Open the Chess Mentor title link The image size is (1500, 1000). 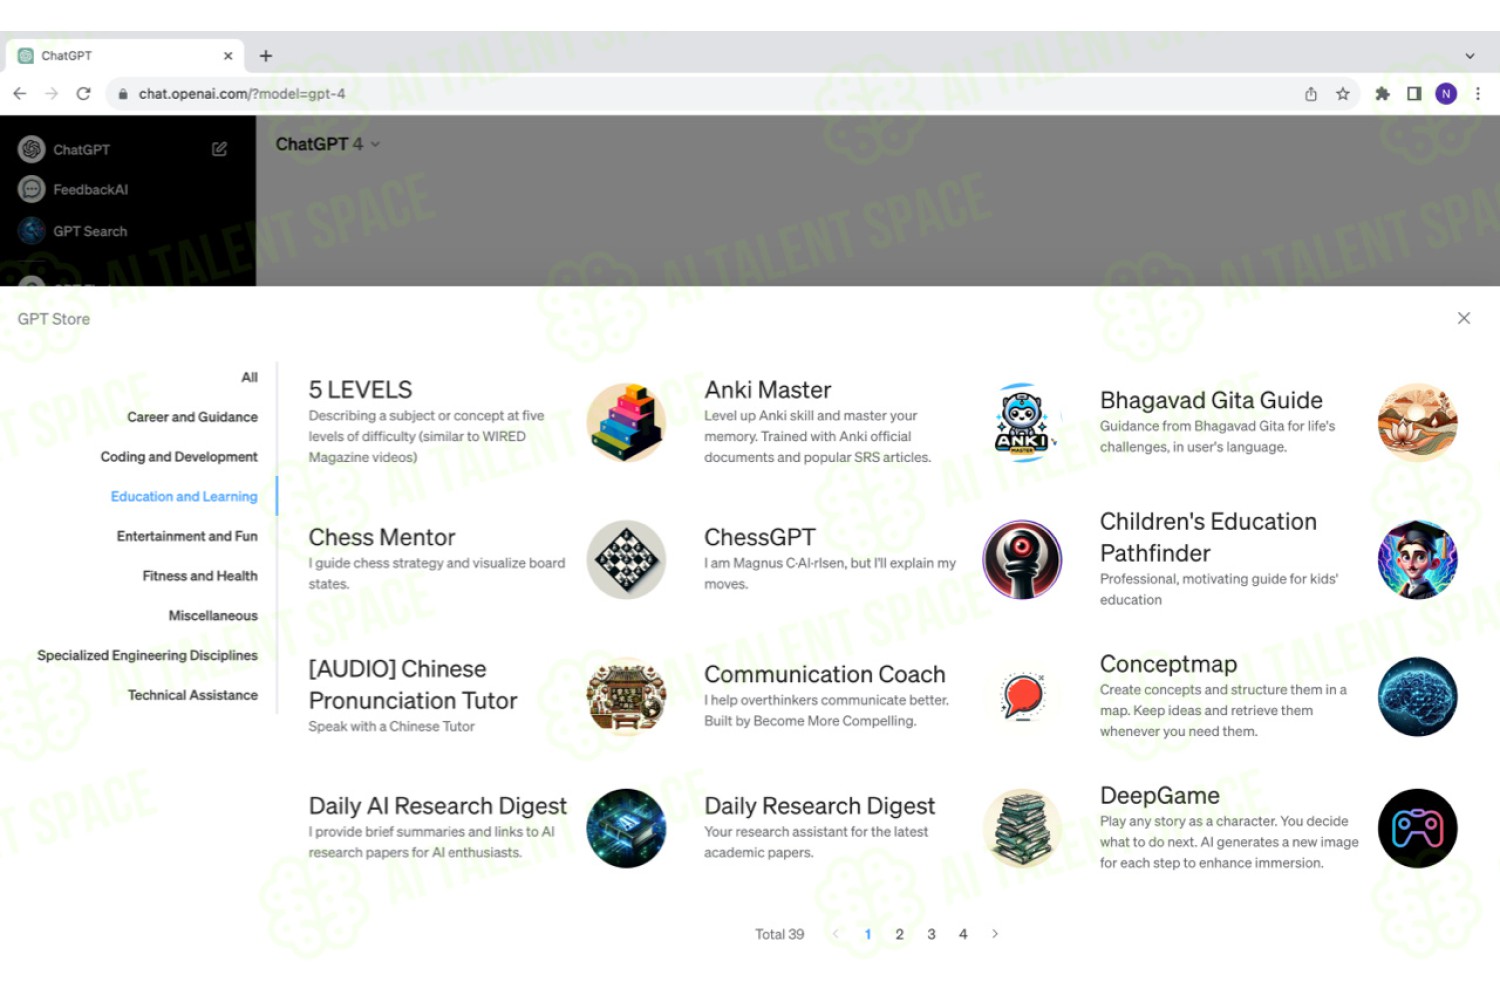(382, 537)
